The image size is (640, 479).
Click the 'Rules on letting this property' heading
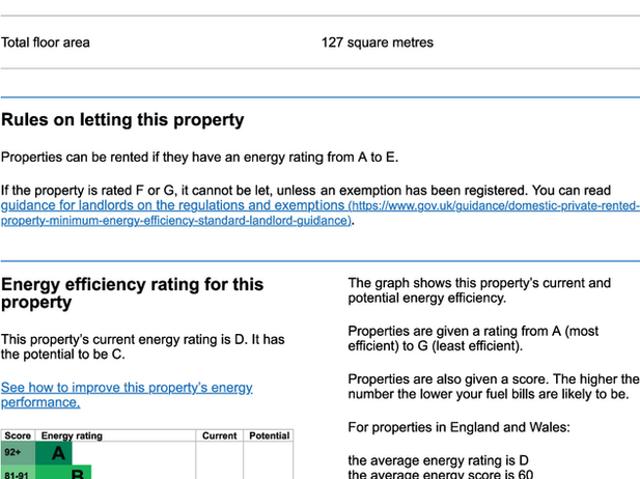tap(122, 120)
